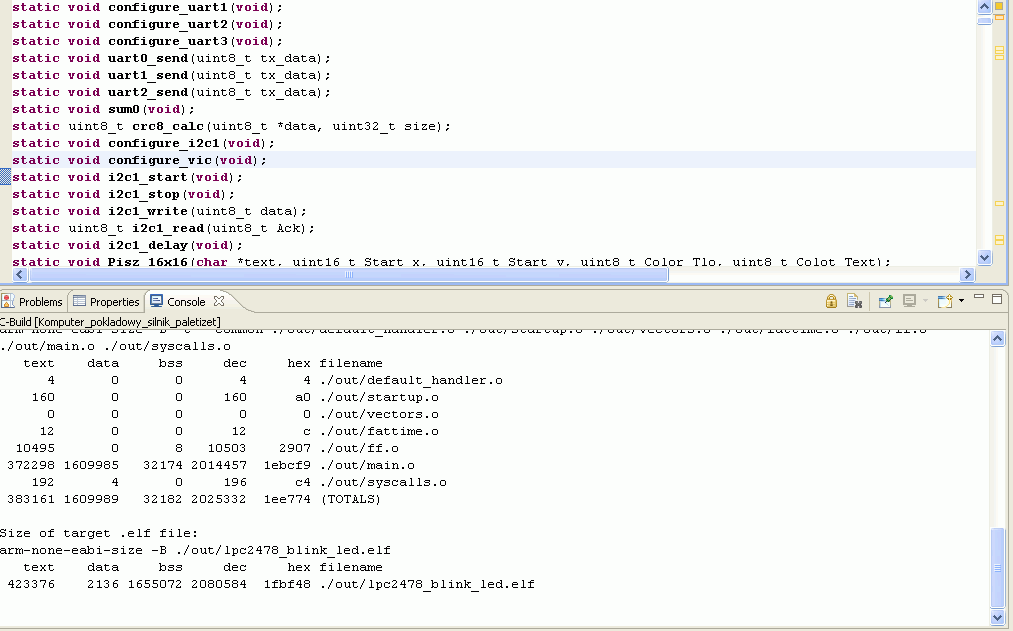Click the i2c1_start declaration
Screen dimensions: 1013x631
pyautogui.click(x=127, y=177)
